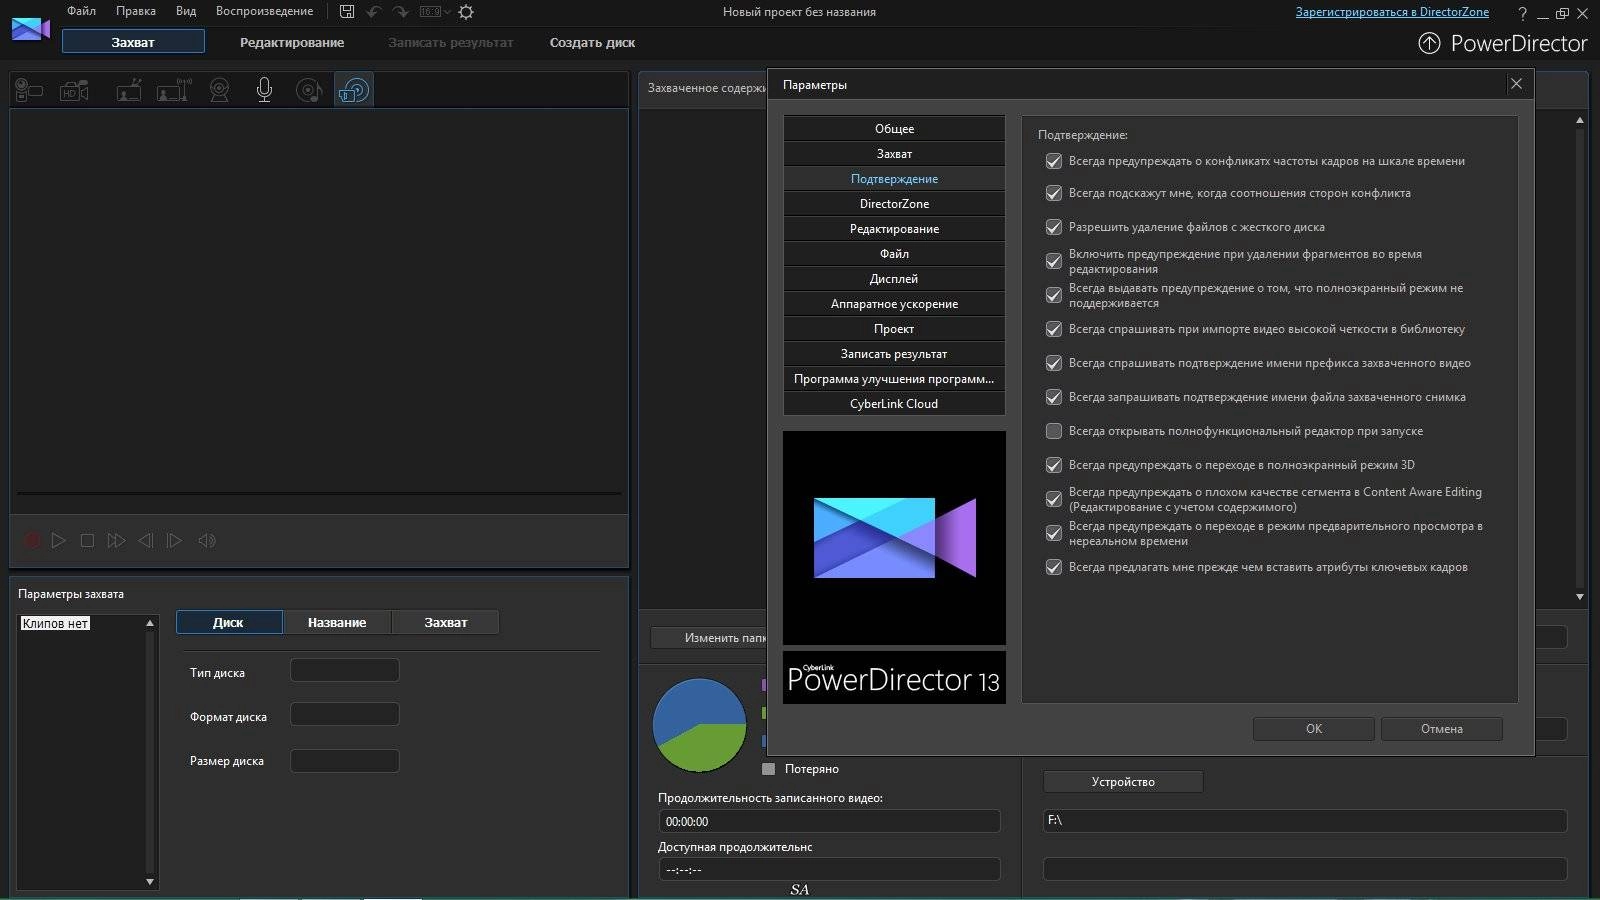The height and width of the screenshot is (900, 1600).
Task: Close the Параметры dialog with X
Action: click(x=1516, y=84)
